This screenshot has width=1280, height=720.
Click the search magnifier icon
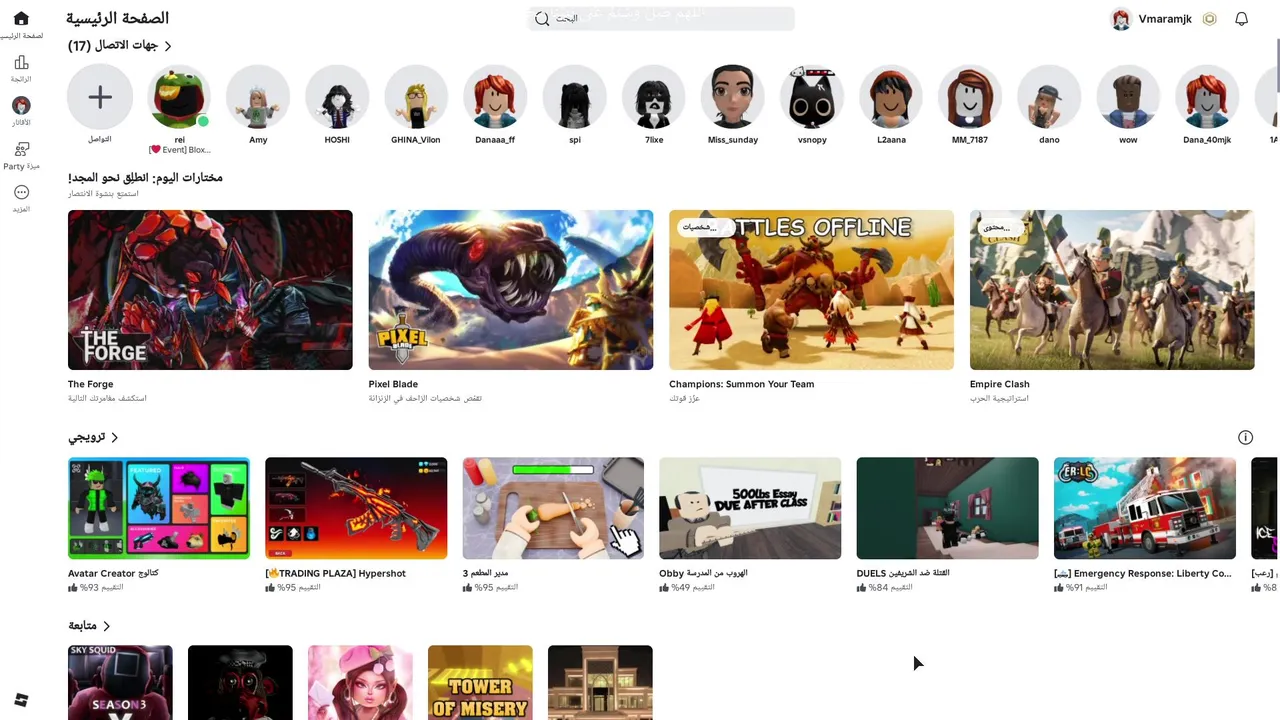coord(542,19)
